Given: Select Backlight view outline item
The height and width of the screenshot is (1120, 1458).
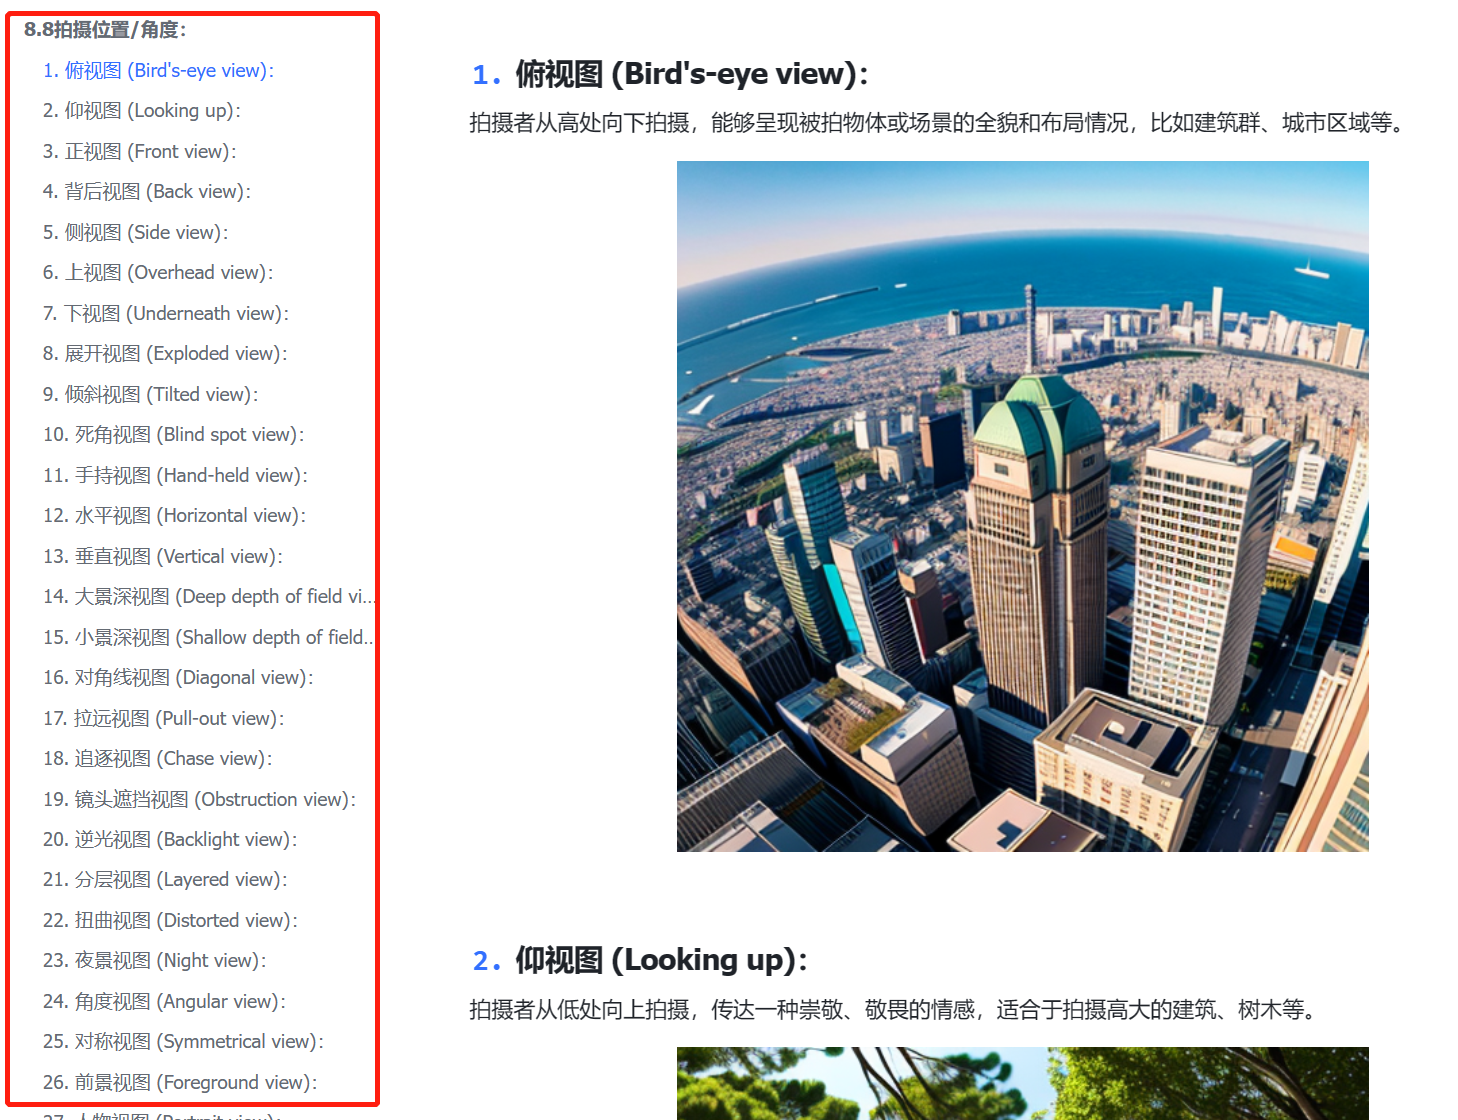Looking at the screenshot, I should click(170, 840).
